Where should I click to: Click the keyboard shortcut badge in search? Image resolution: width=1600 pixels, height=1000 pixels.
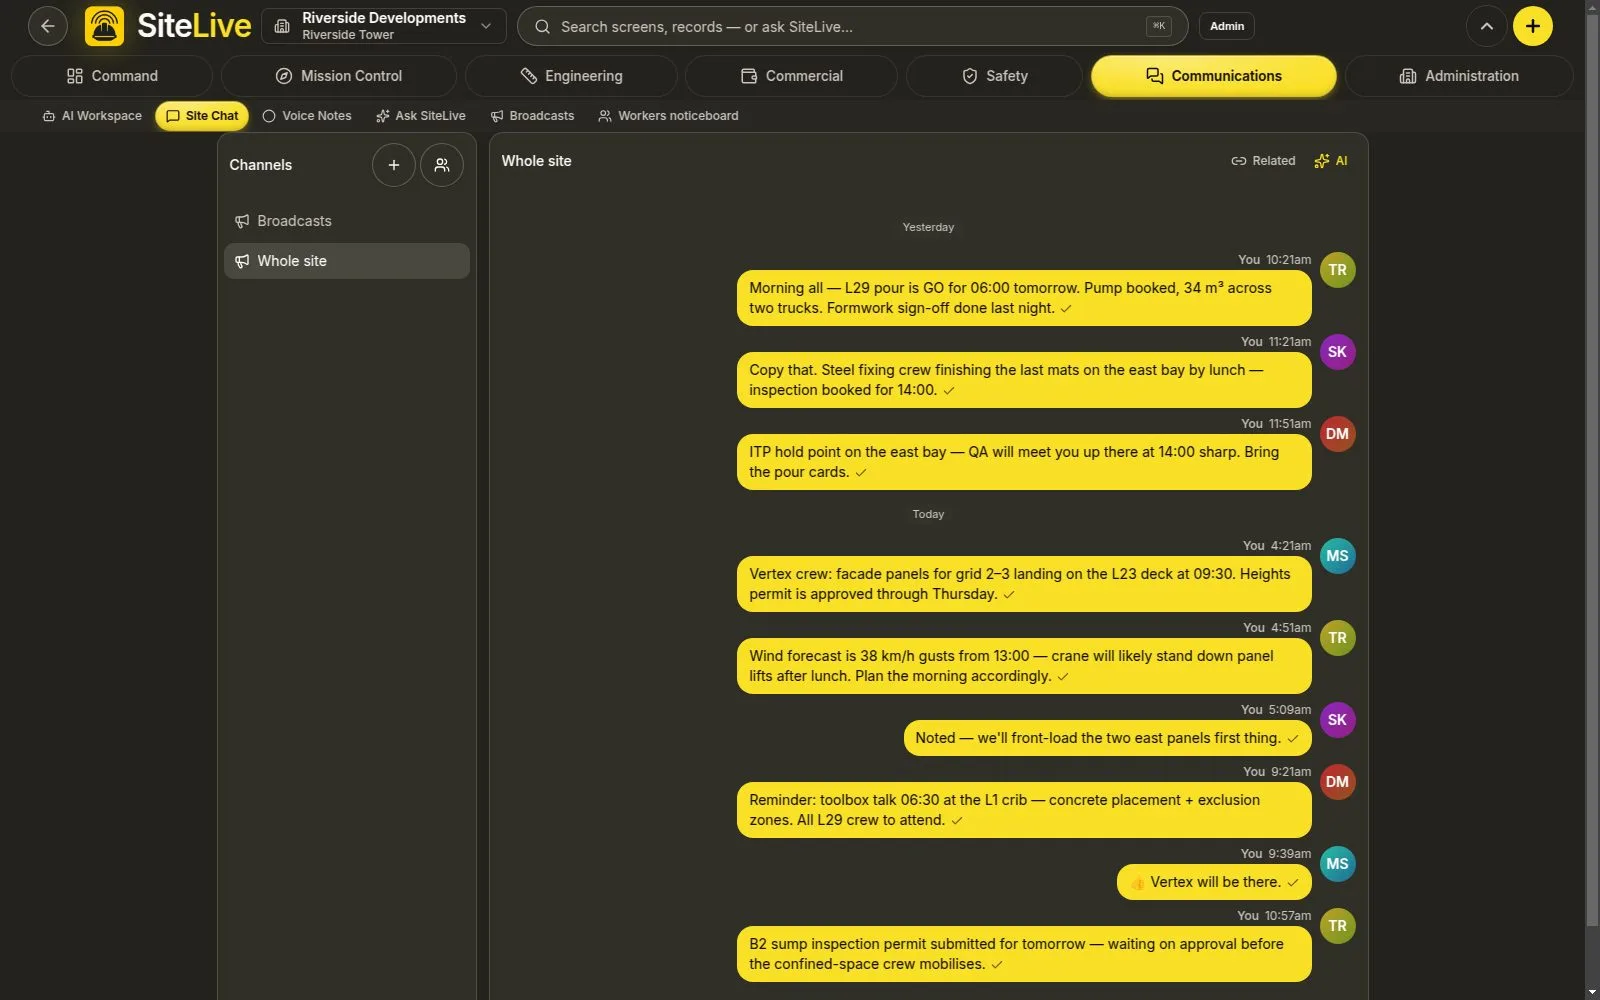coord(1158,26)
